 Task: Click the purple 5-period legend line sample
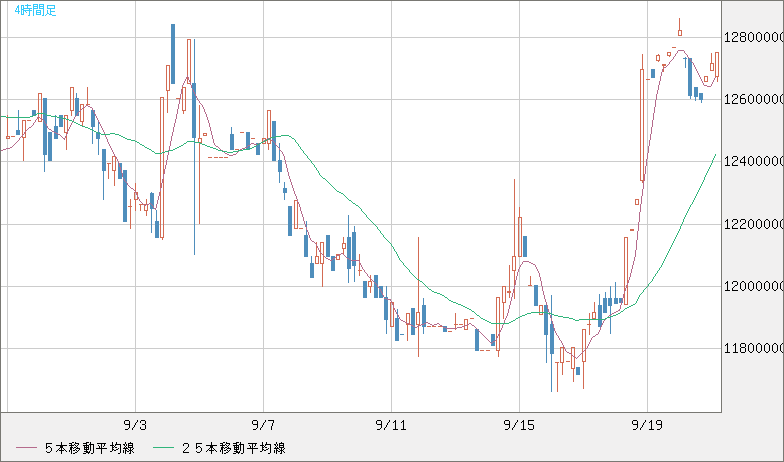tap(26, 448)
